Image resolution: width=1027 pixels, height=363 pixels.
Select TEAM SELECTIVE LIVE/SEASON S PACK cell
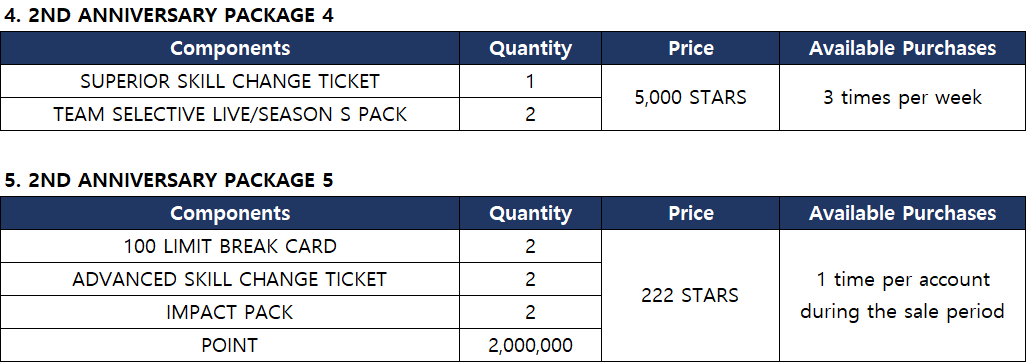[230, 114]
